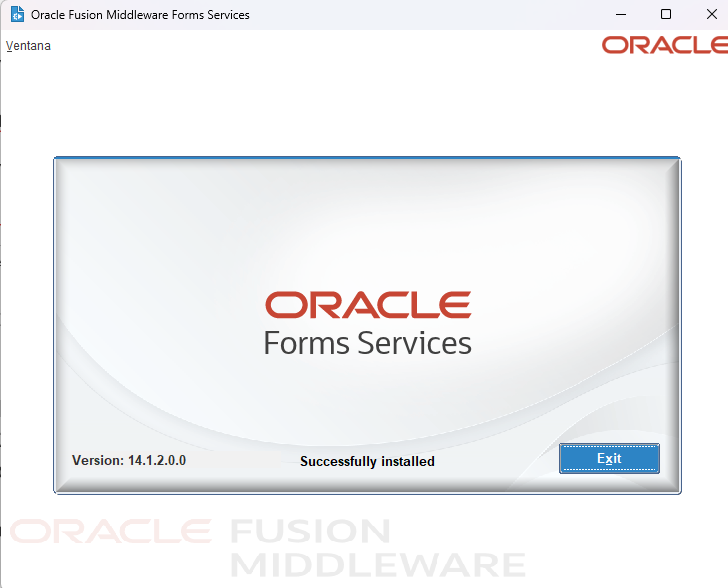Click the Oracle logo beside the menu bar
728x588 pixels.
[x=665, y=45]
